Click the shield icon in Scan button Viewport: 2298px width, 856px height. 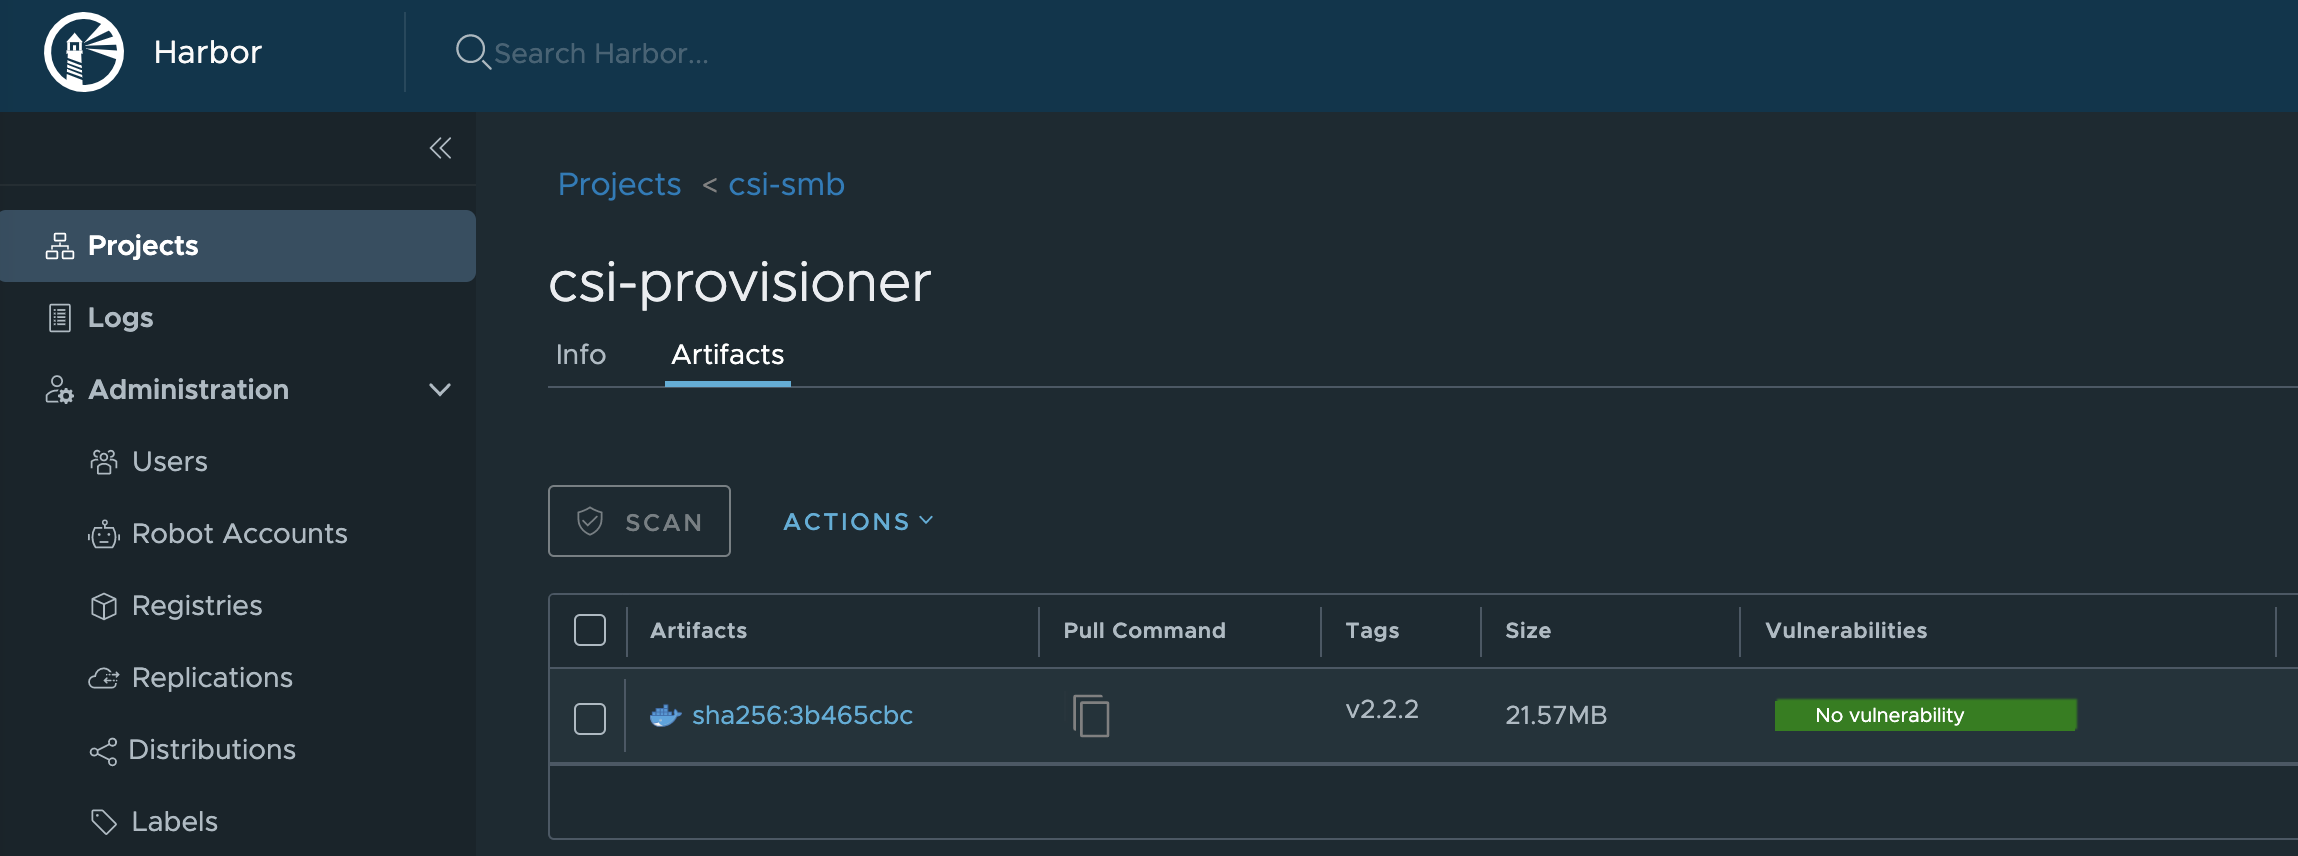[x=590, y=521]
